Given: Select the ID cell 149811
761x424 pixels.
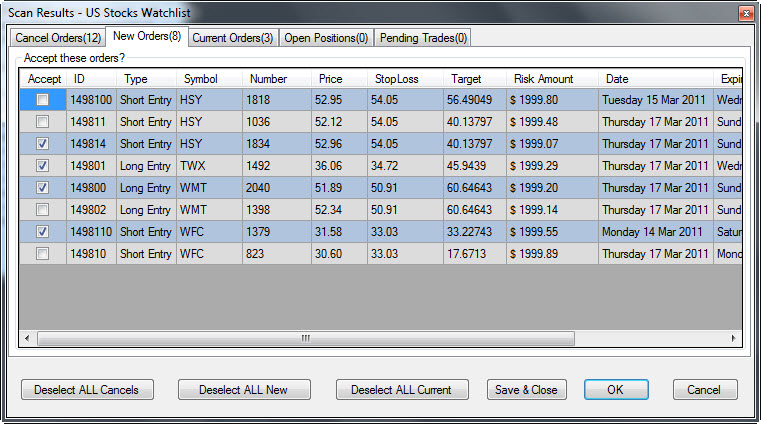Looking at the screenshot, I should click(91, 121).
